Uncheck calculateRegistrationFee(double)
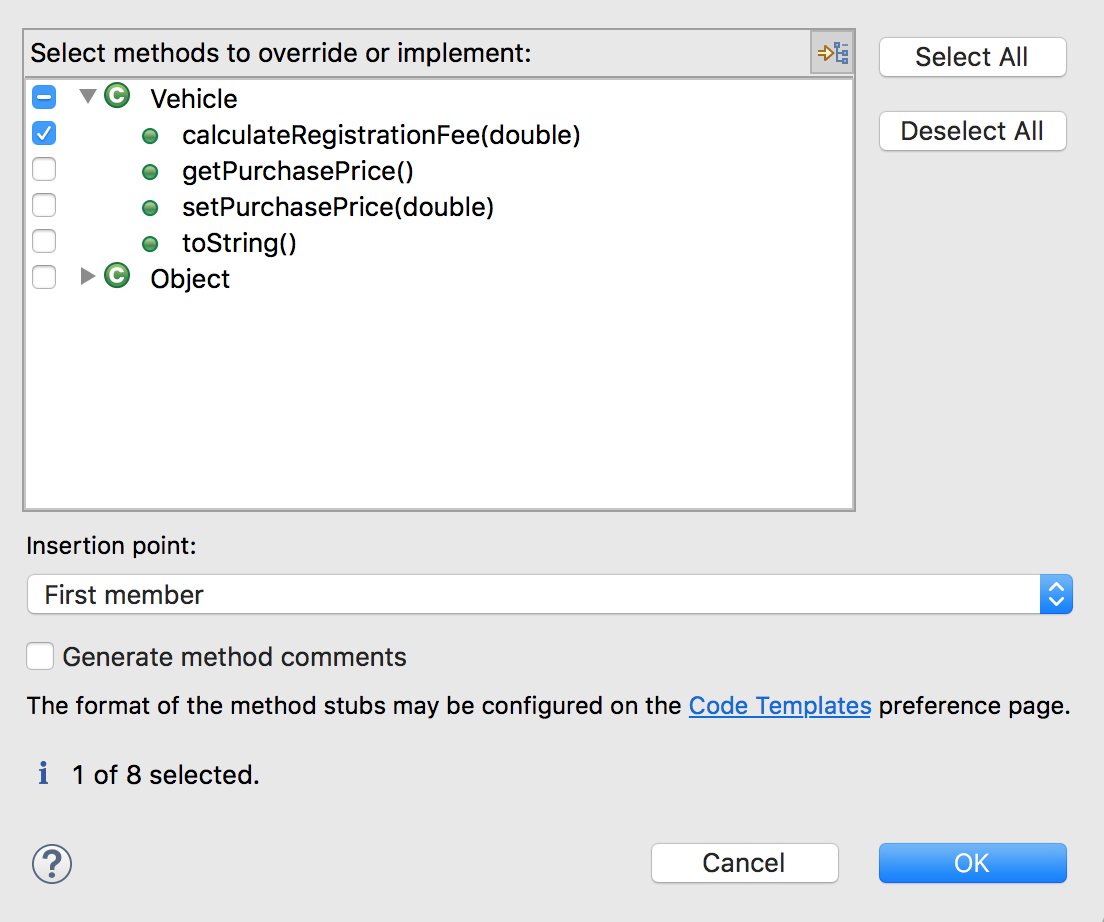 [x=43, y=133]
